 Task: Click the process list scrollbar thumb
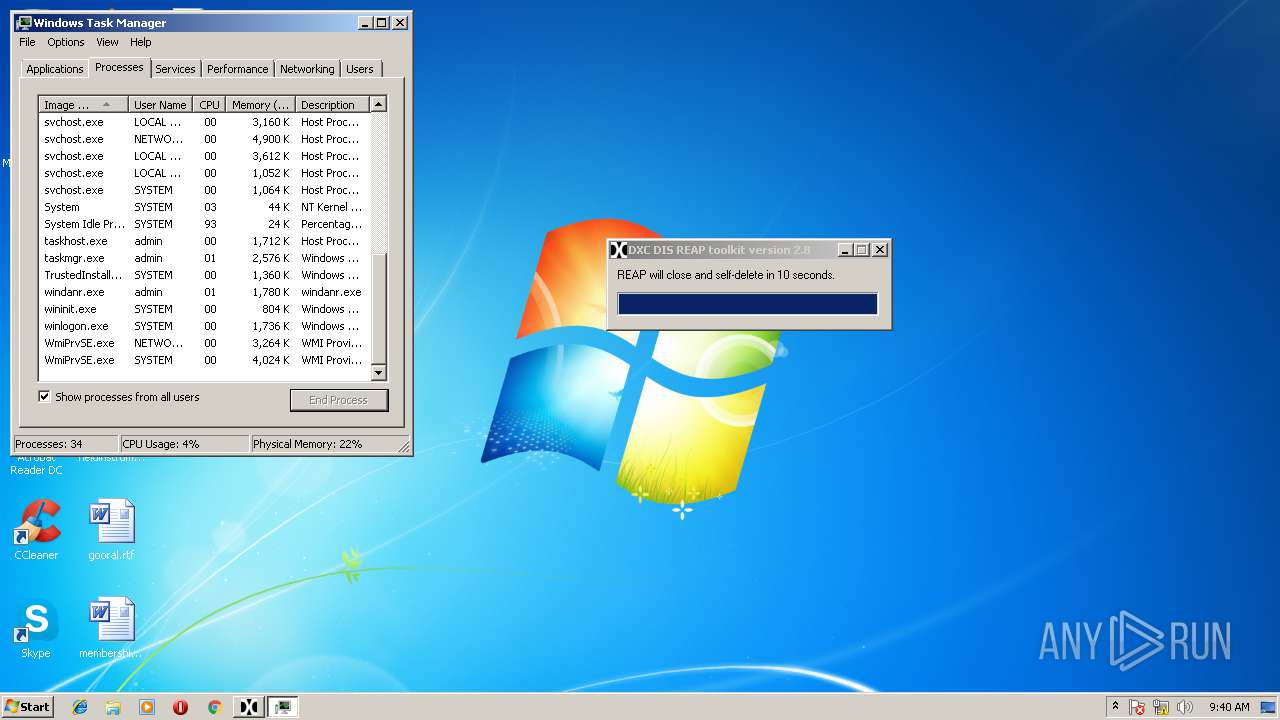[378, 307]
